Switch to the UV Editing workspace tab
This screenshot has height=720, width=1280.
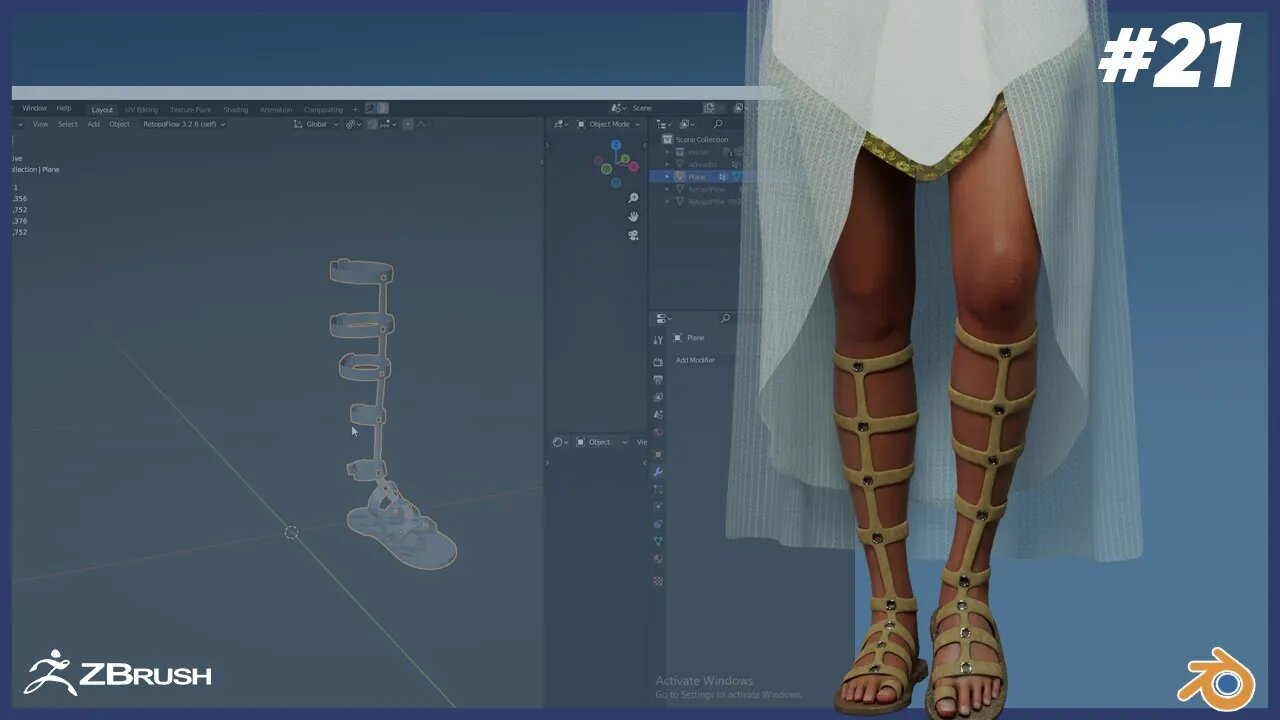pyautogui.click(x=141, y=110)
